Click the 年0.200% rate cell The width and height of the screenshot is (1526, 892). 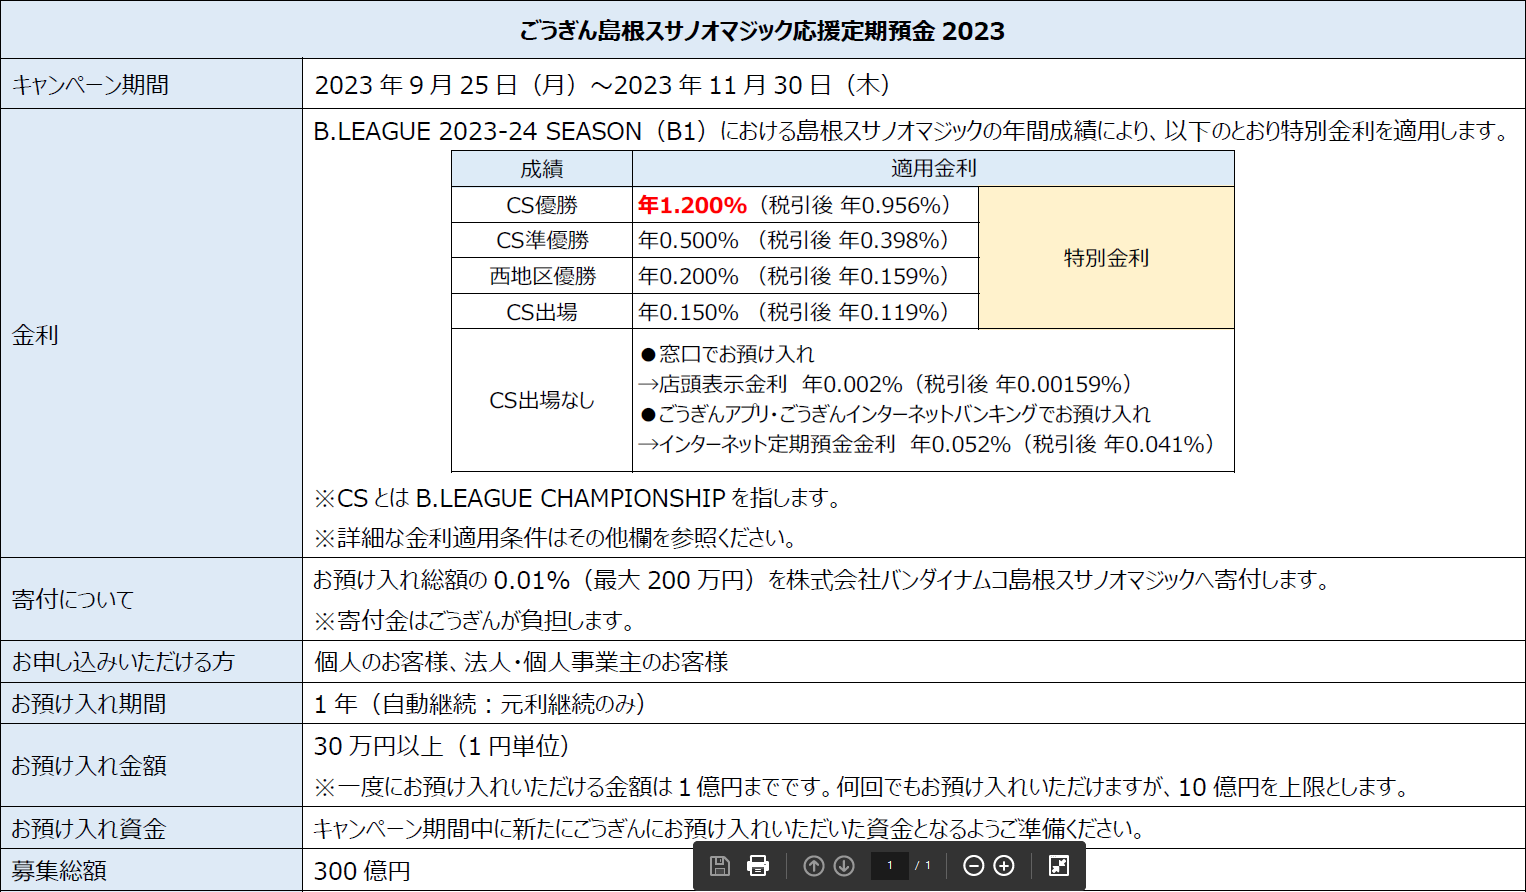point(805,276)
